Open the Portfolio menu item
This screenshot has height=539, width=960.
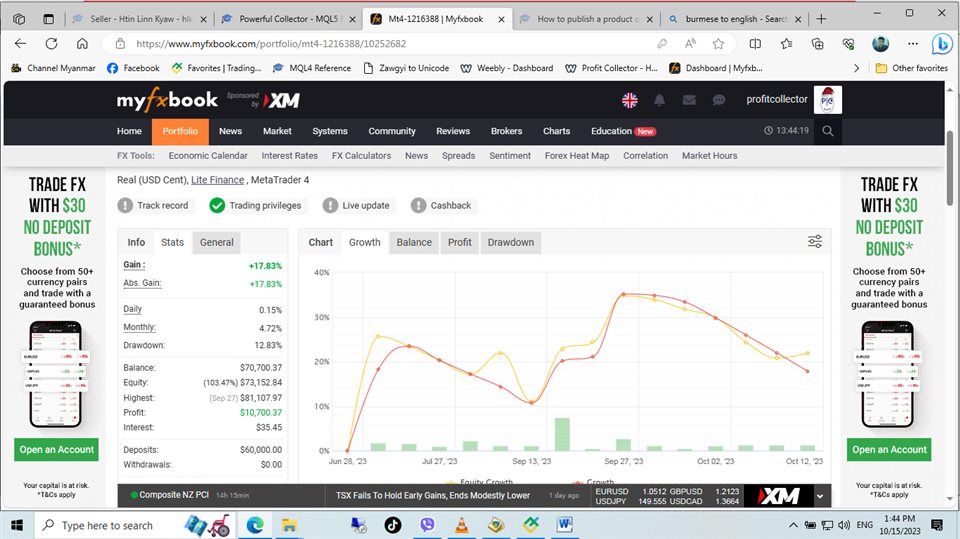point(180,131)
